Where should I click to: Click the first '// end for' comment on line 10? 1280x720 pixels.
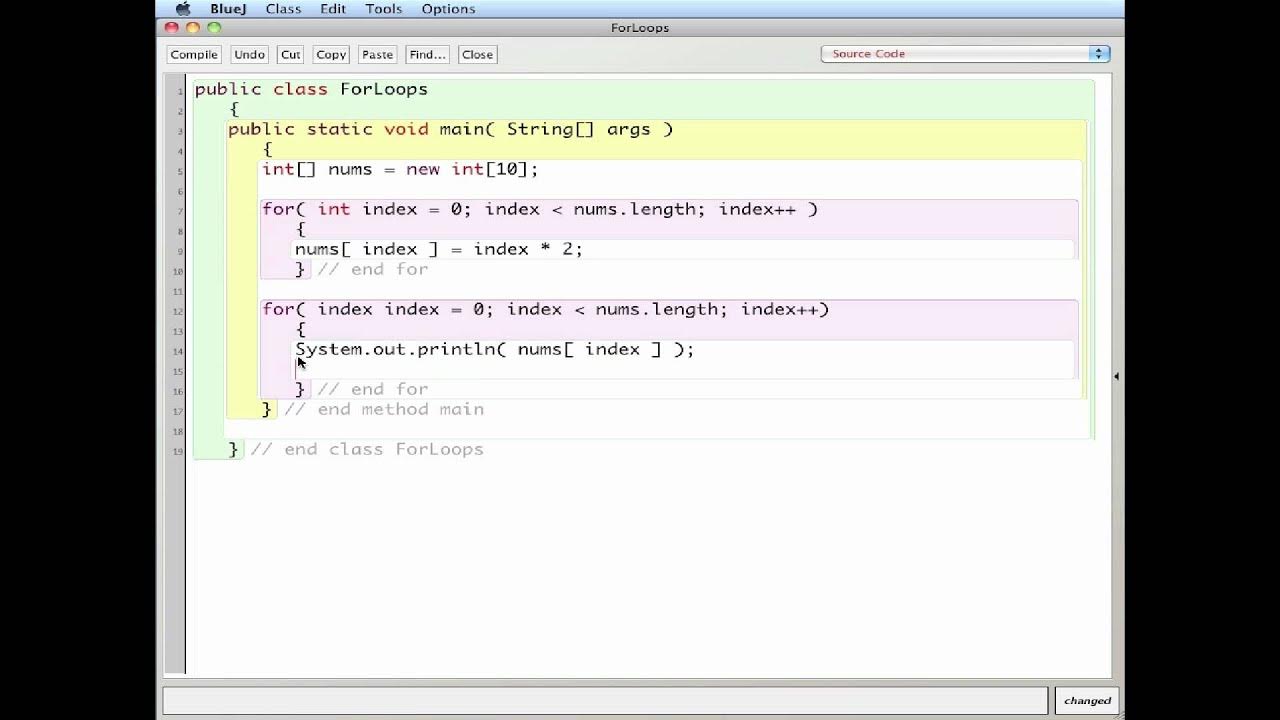pyautogui.click(x=373, y=269)
